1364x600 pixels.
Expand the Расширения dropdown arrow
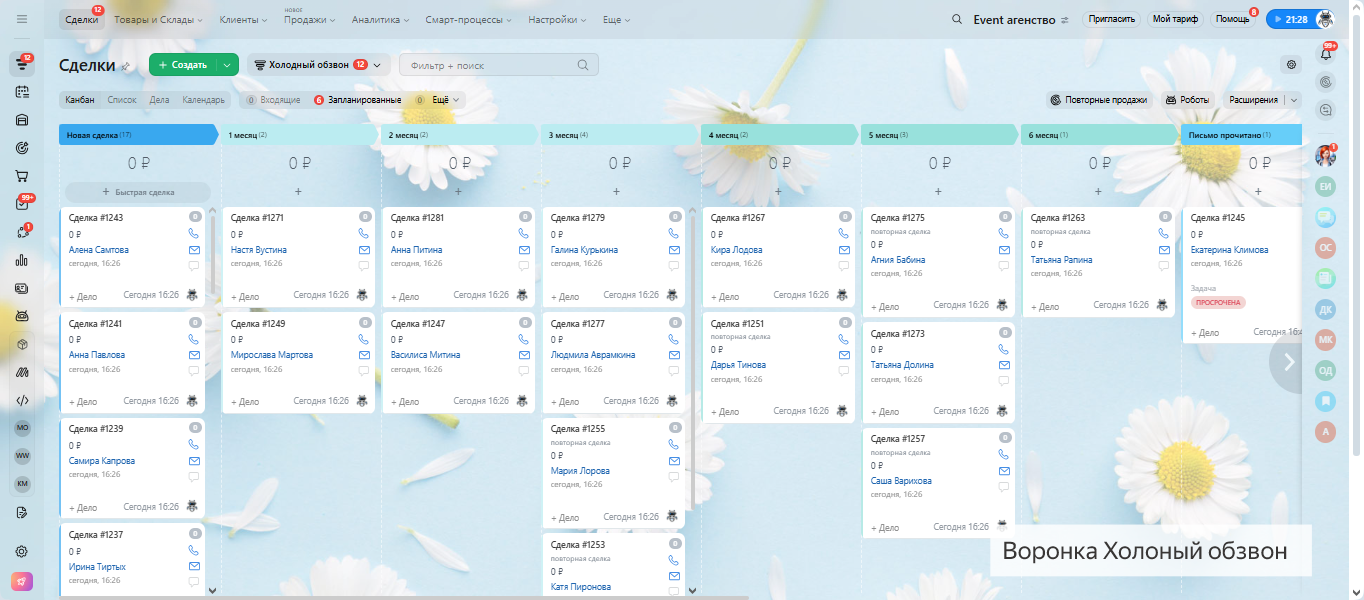pyautogui.click(x=1294, y=100)
